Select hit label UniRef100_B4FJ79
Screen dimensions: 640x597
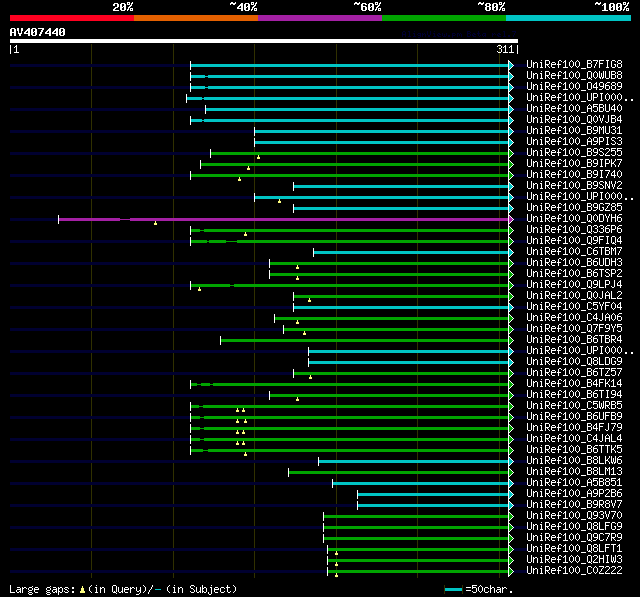pyautogui.click(x=574, y=428)
